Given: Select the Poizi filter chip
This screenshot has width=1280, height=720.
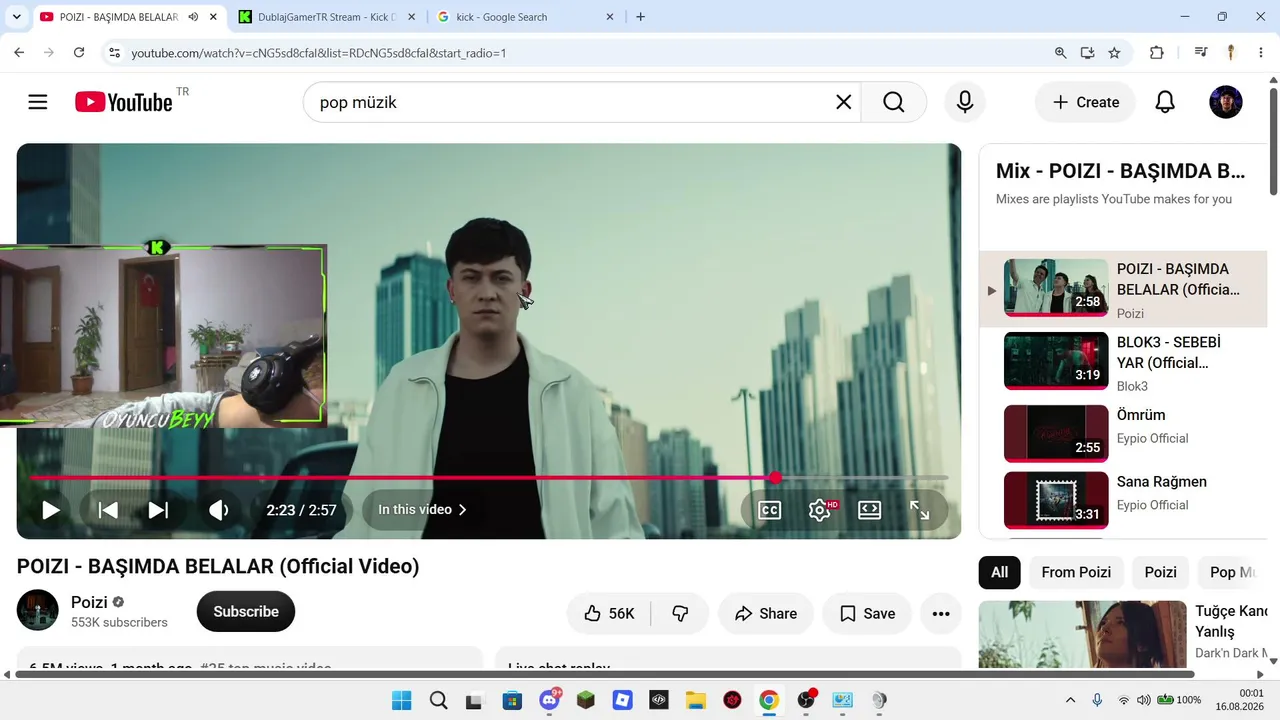Looking at the screenshot, I should pos(1160,572).
